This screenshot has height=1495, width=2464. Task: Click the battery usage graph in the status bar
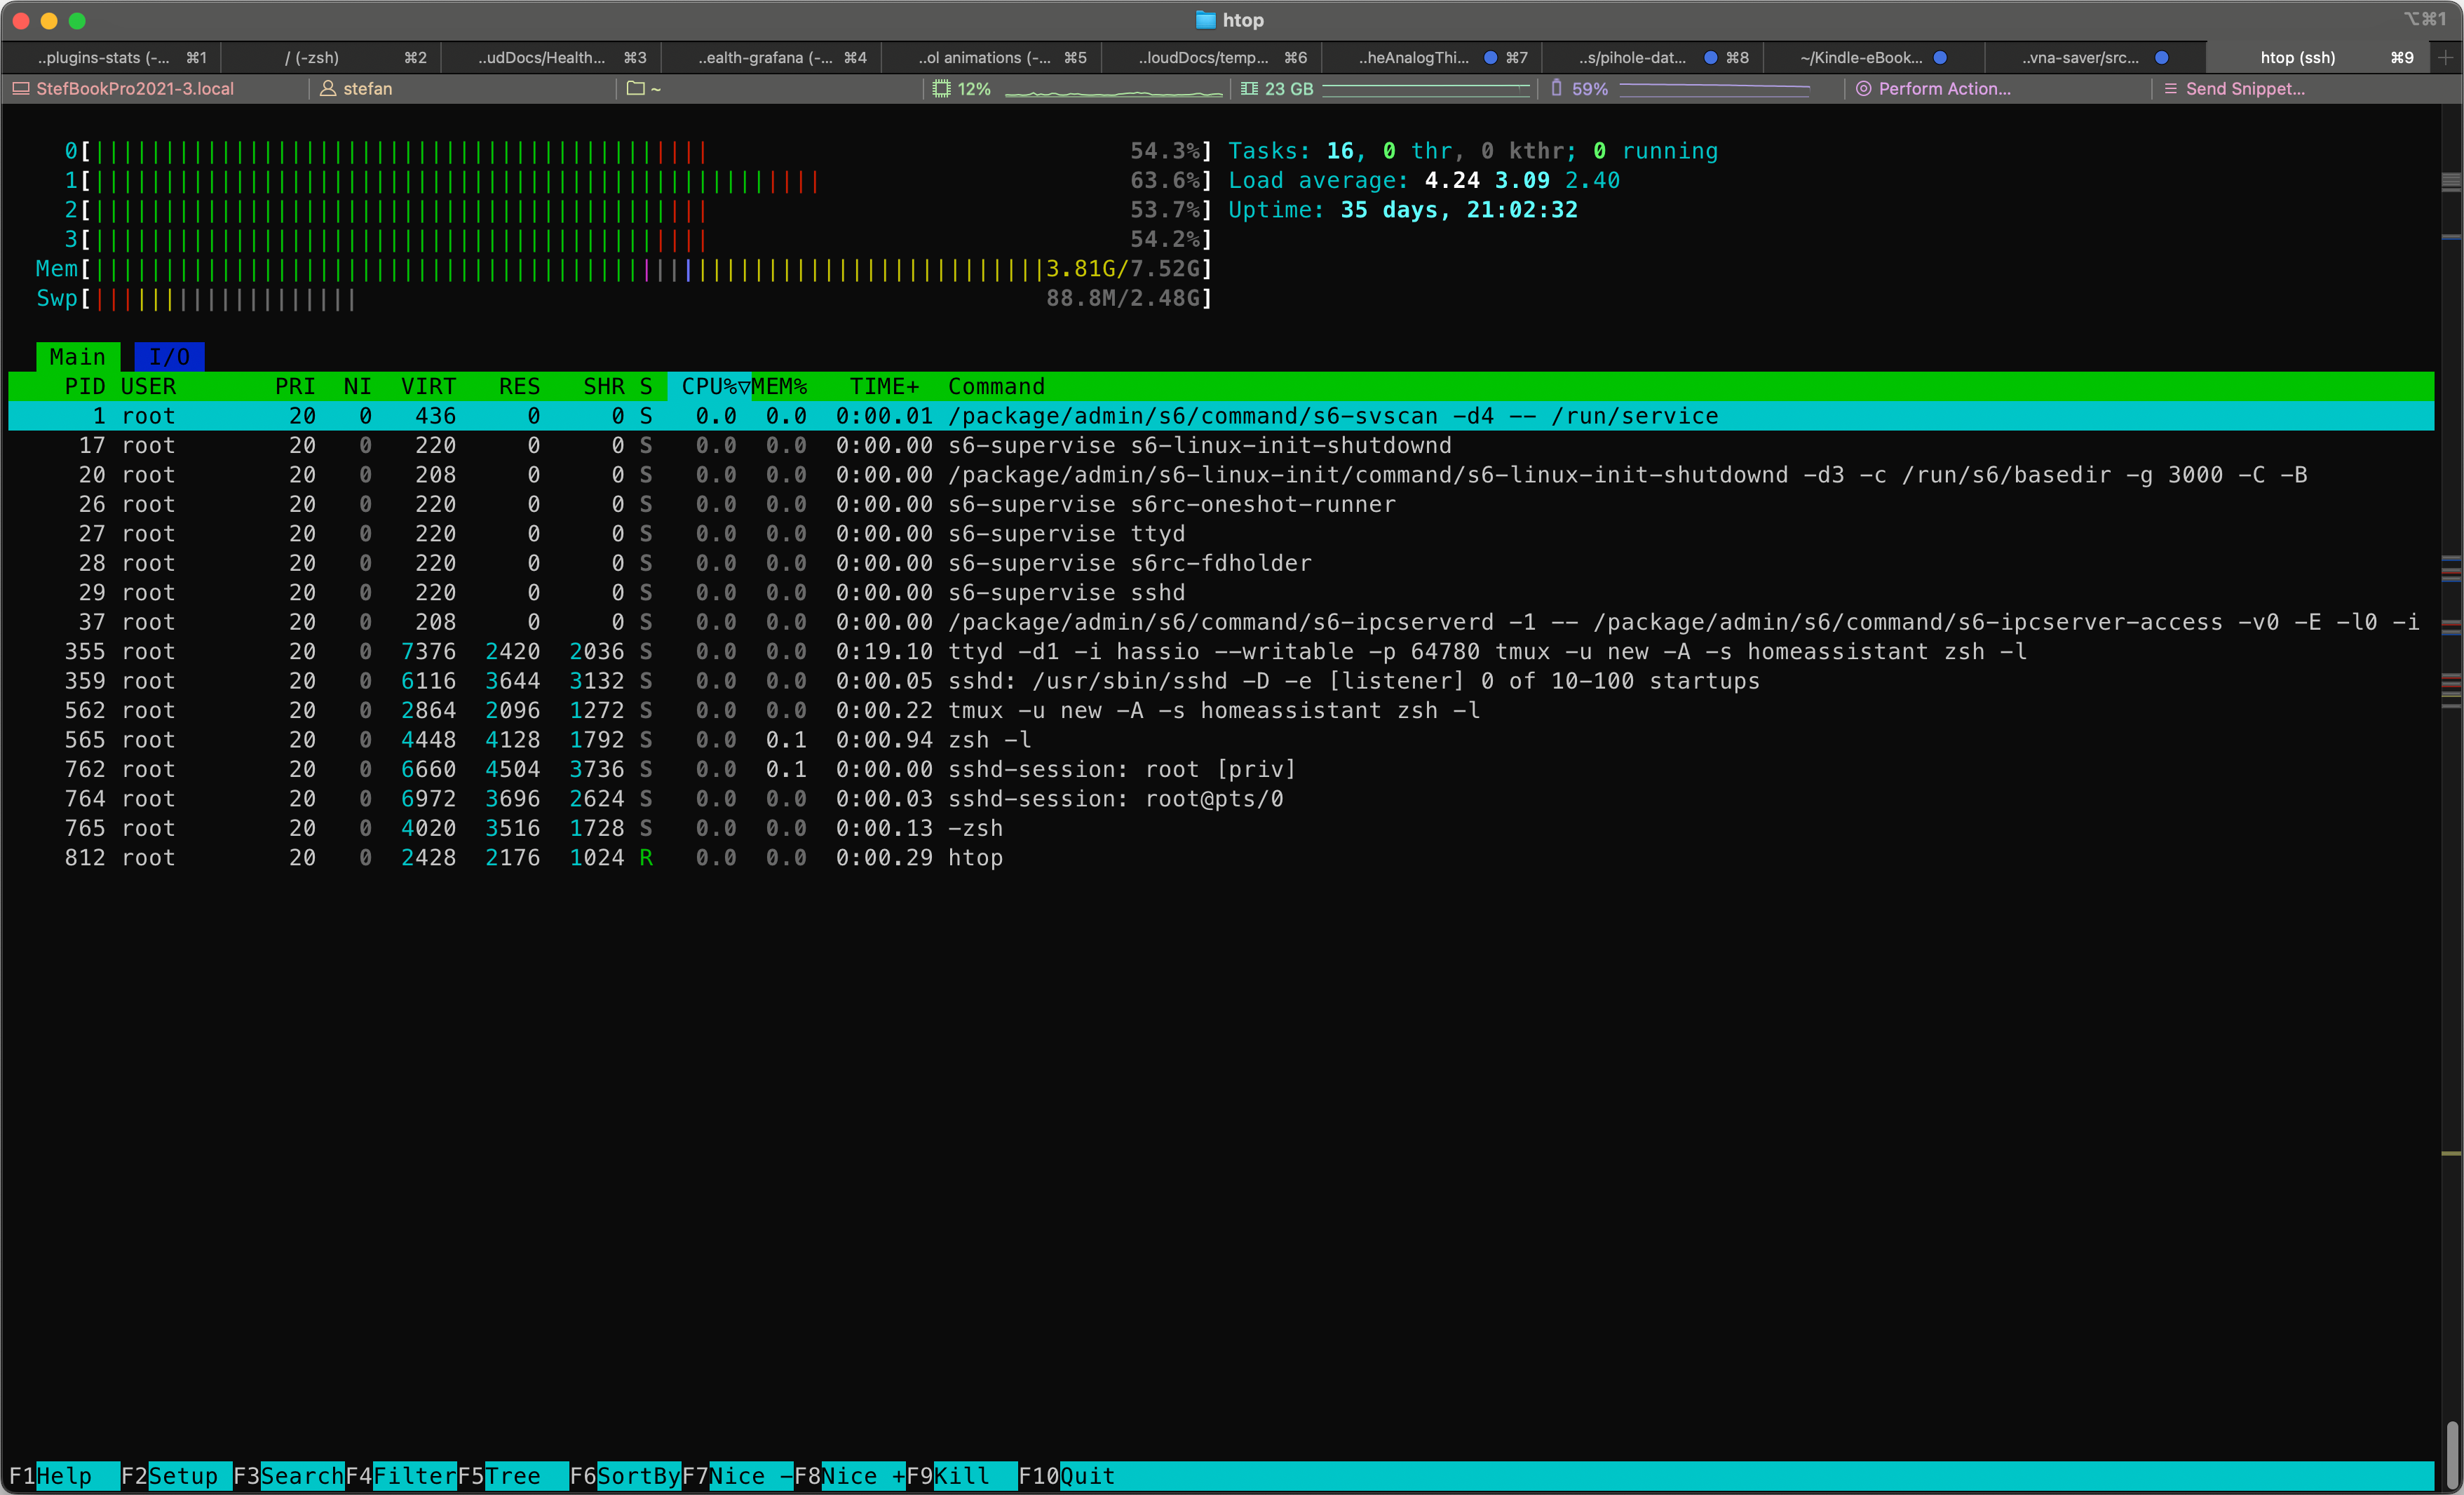(x=1714, y=89)
